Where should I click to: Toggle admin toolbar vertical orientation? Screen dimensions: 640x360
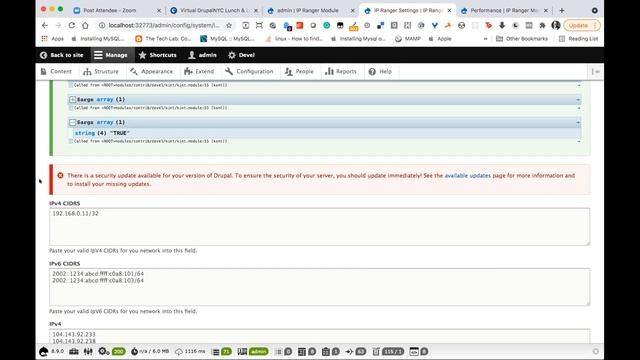coord(596,71)
